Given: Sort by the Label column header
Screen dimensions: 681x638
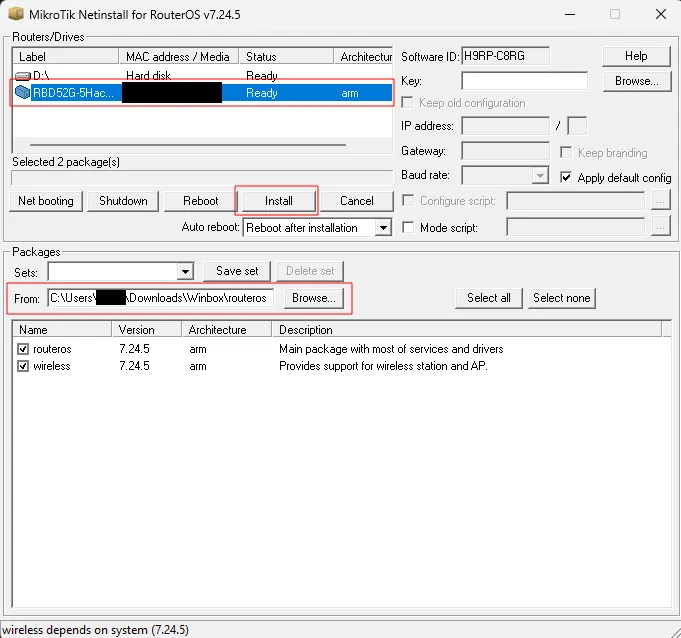Looking at the screenshot, I should [x=66, y=56].
